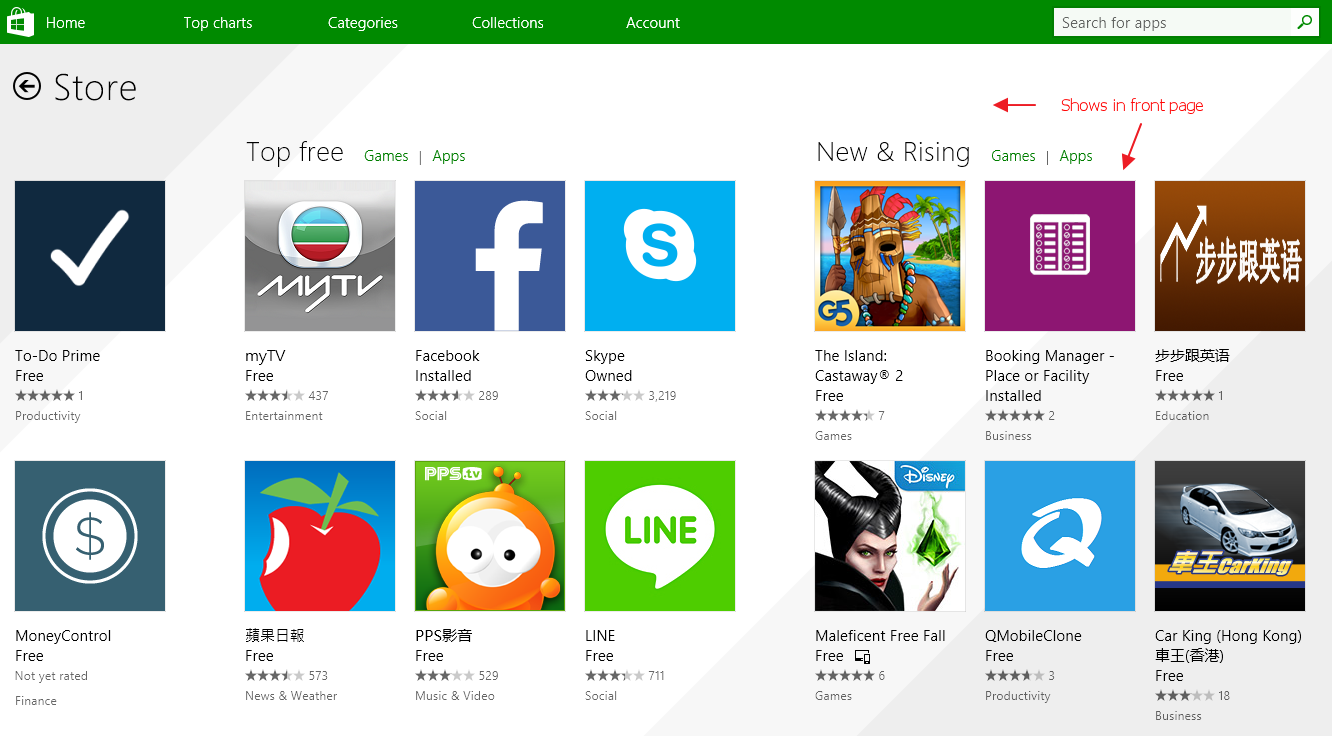The height and width of the screenshot is (736, 1332).
Task: Click the Skype app name
Action: (x=605, y=356)
